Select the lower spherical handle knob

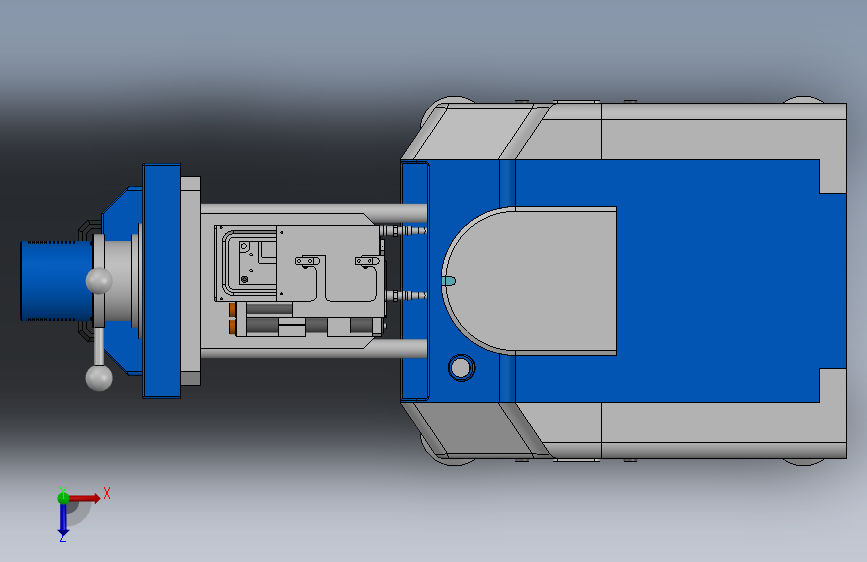(x=99, y=378)
